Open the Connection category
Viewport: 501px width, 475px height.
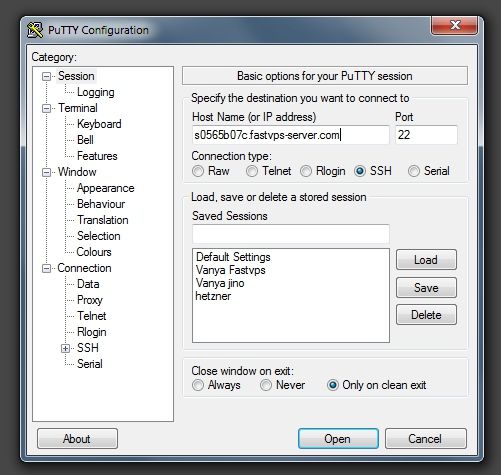coord(84,268)
